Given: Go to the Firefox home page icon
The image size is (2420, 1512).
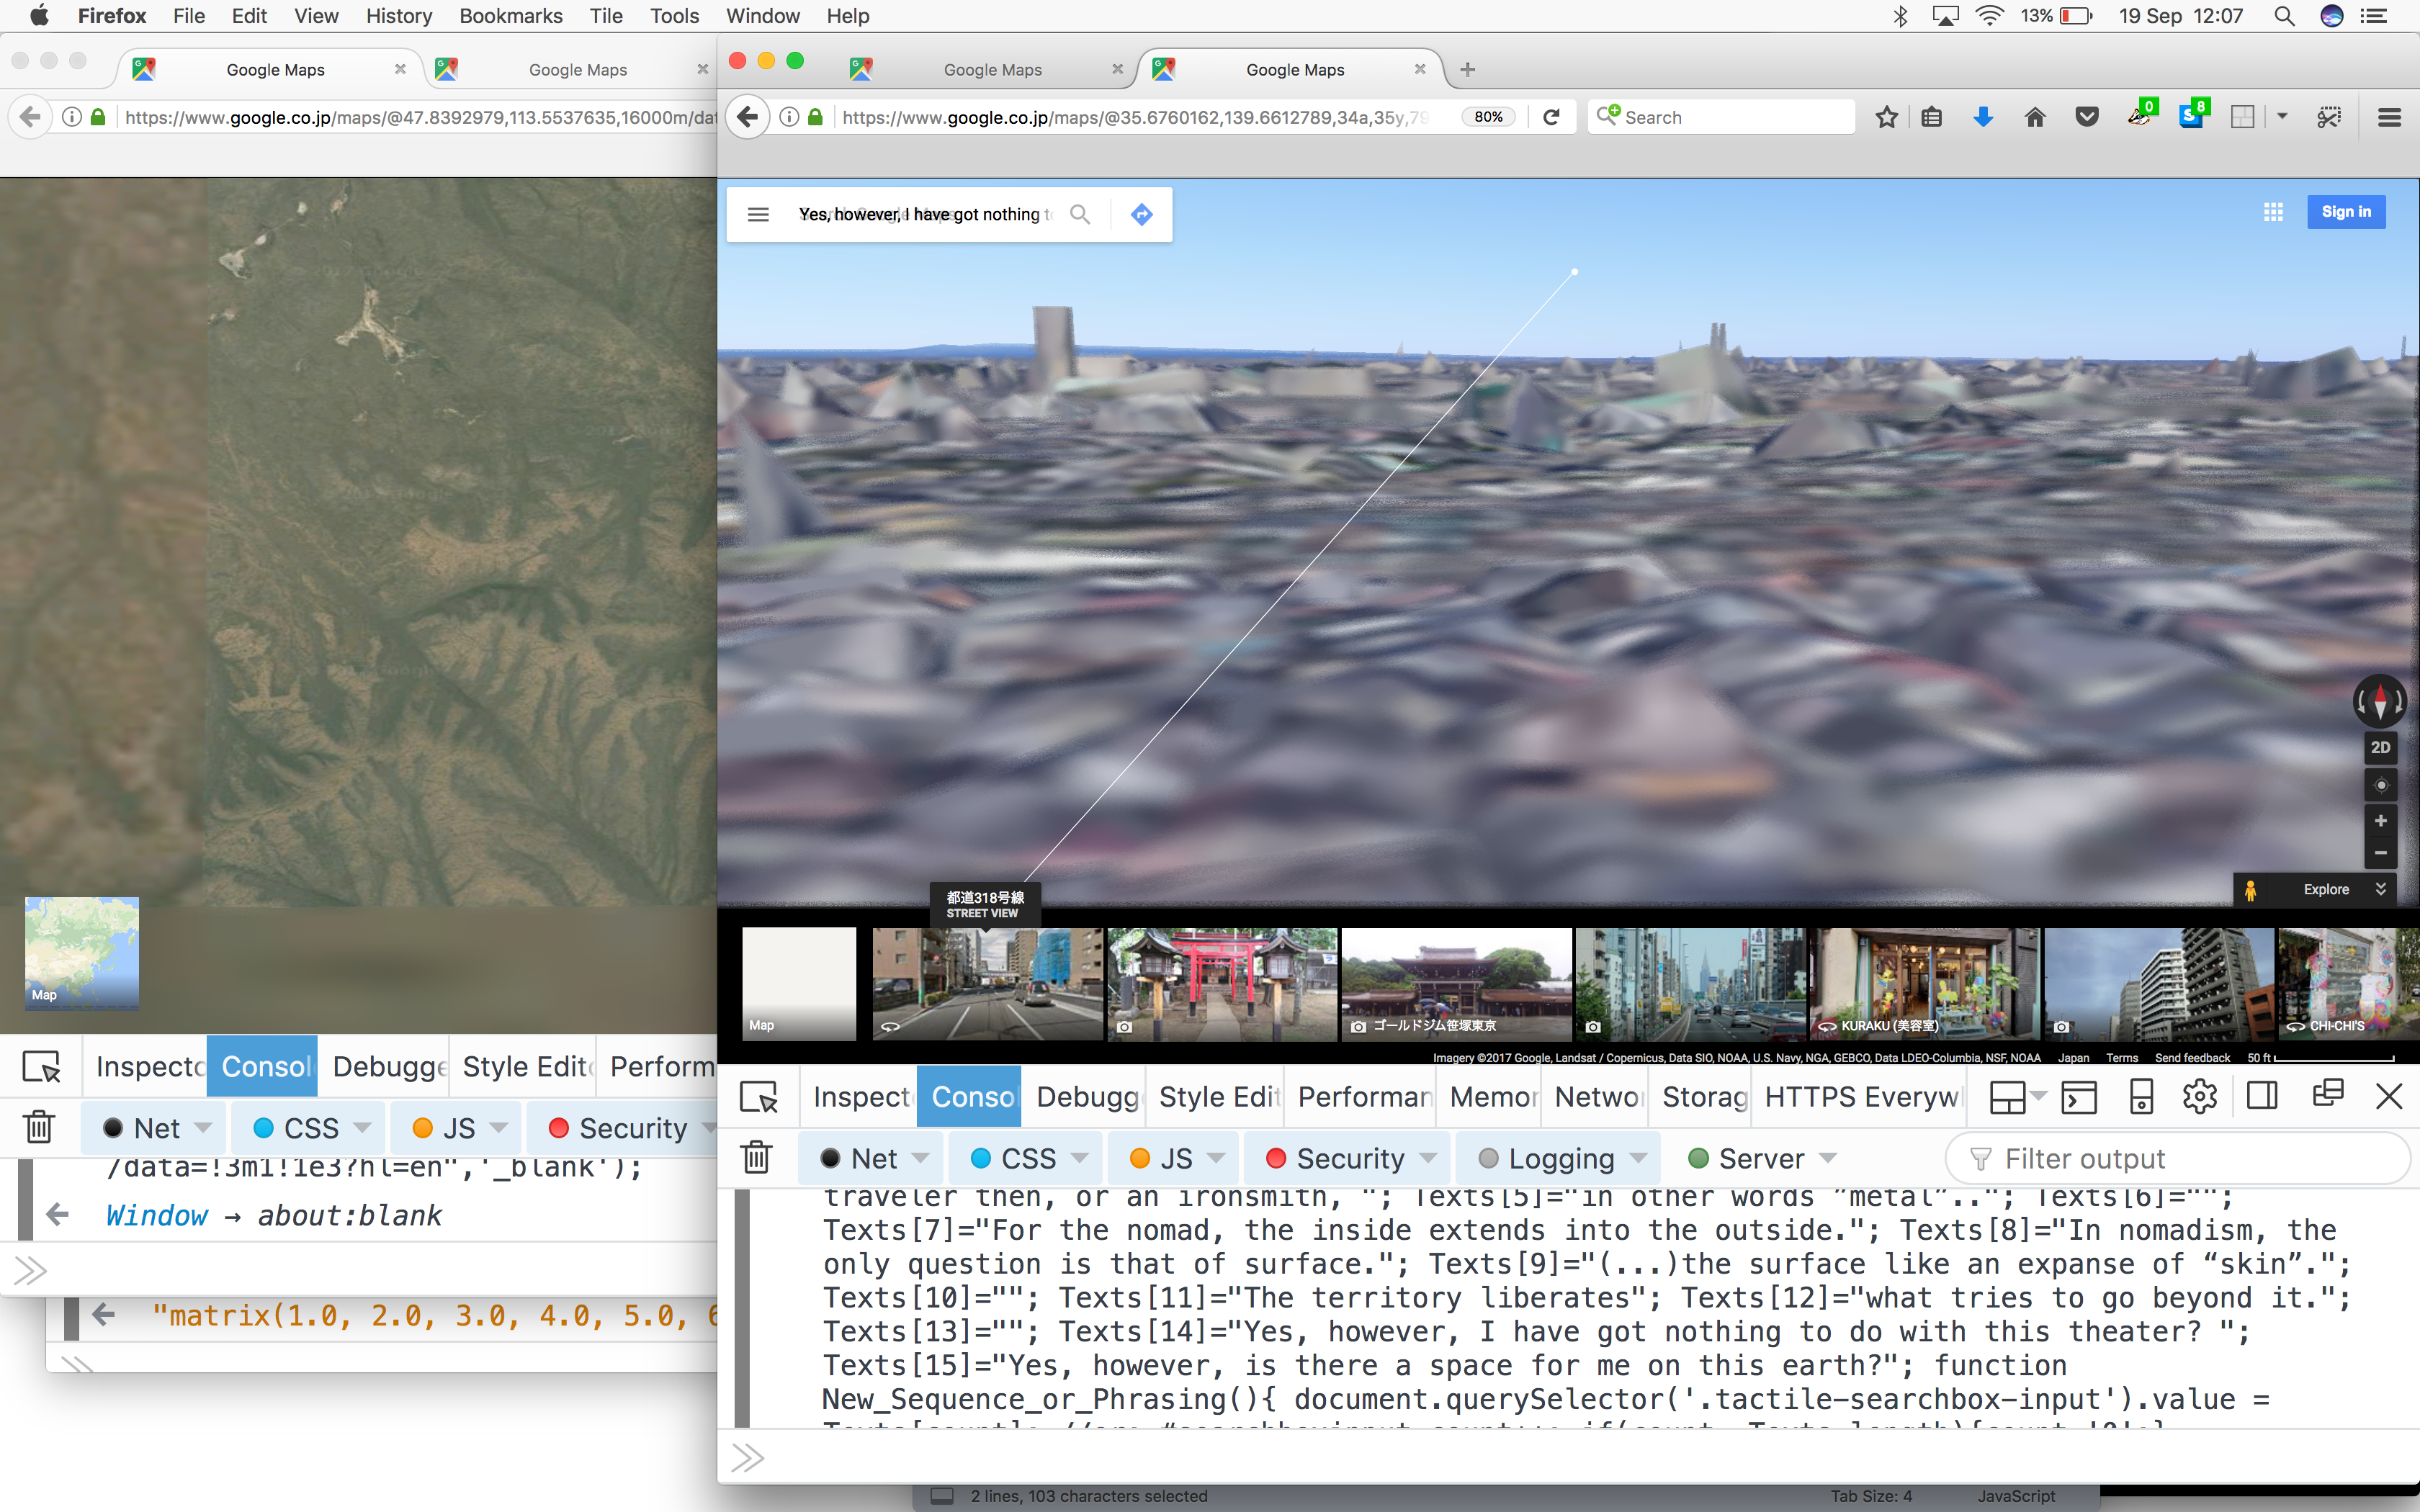Looking at the screenshot, I should [x=2035, y=117].
